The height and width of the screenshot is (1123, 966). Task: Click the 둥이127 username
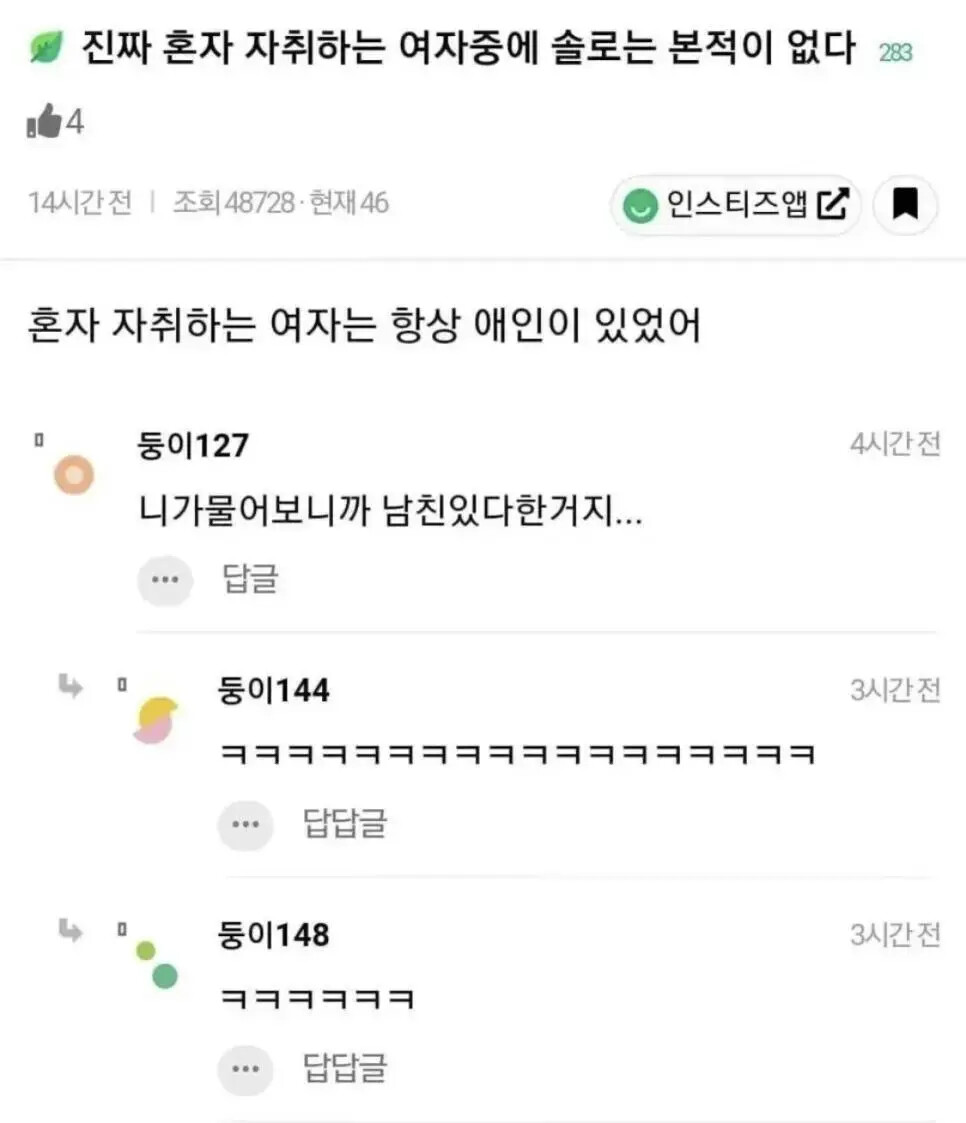pos(193,445)
